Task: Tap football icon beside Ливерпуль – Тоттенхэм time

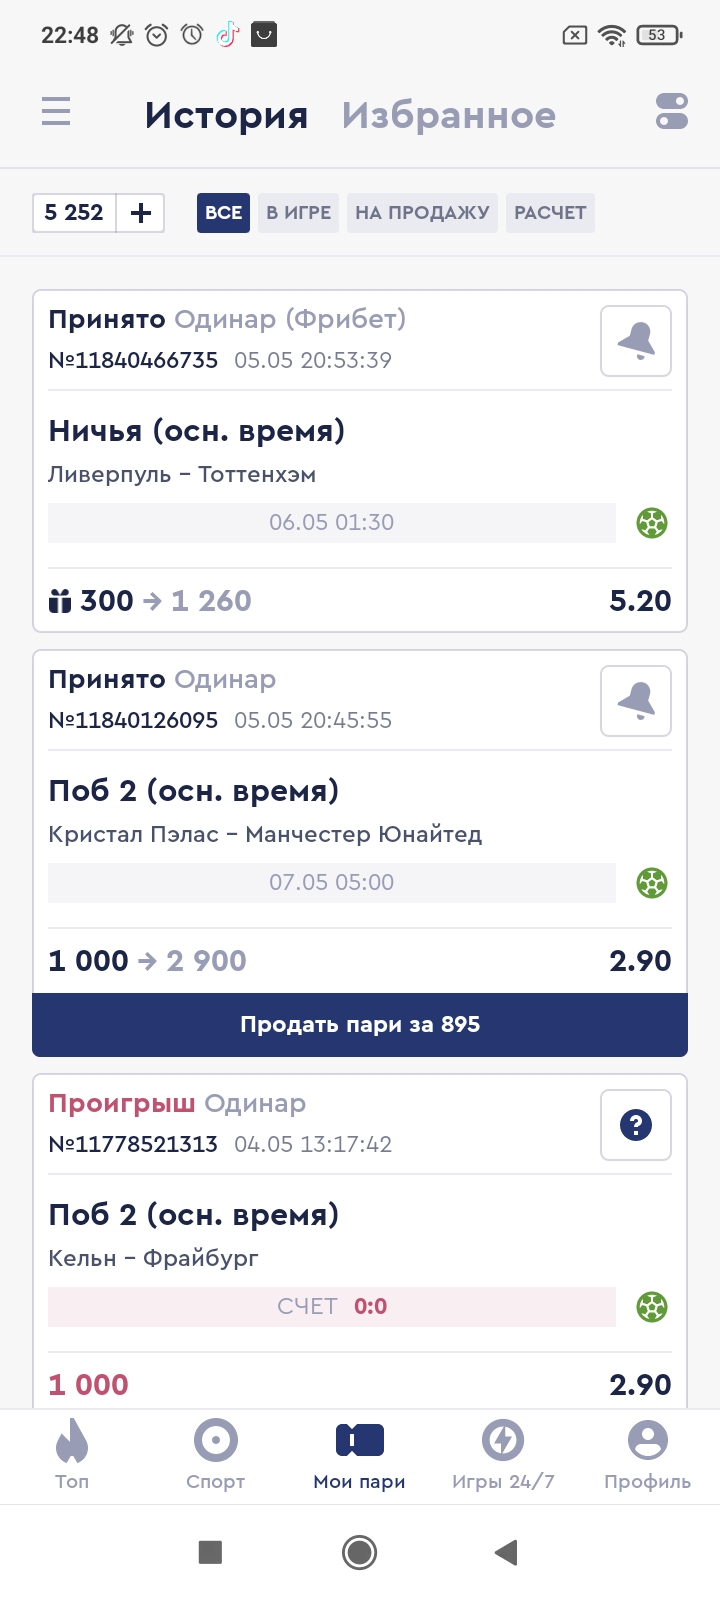Action: 652,523
